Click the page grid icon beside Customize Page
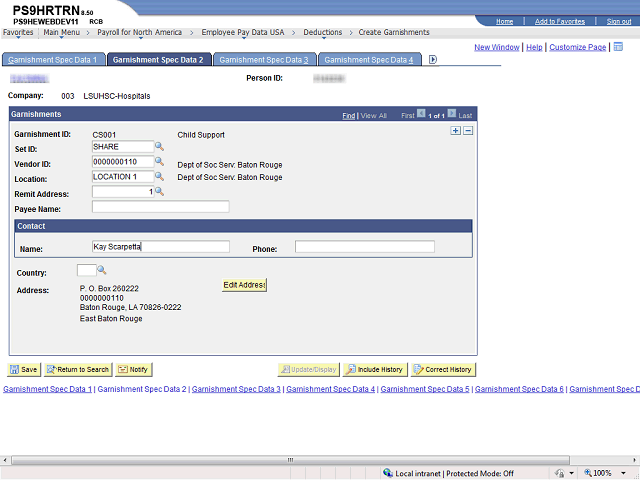Screen dimensions: 640x480 pyautogui.click(x=618, y=47)
